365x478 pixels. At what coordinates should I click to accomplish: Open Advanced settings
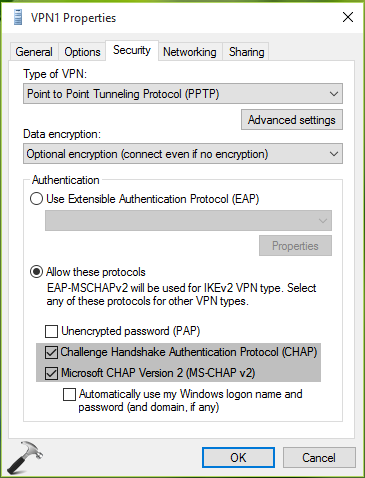point(292,120)
